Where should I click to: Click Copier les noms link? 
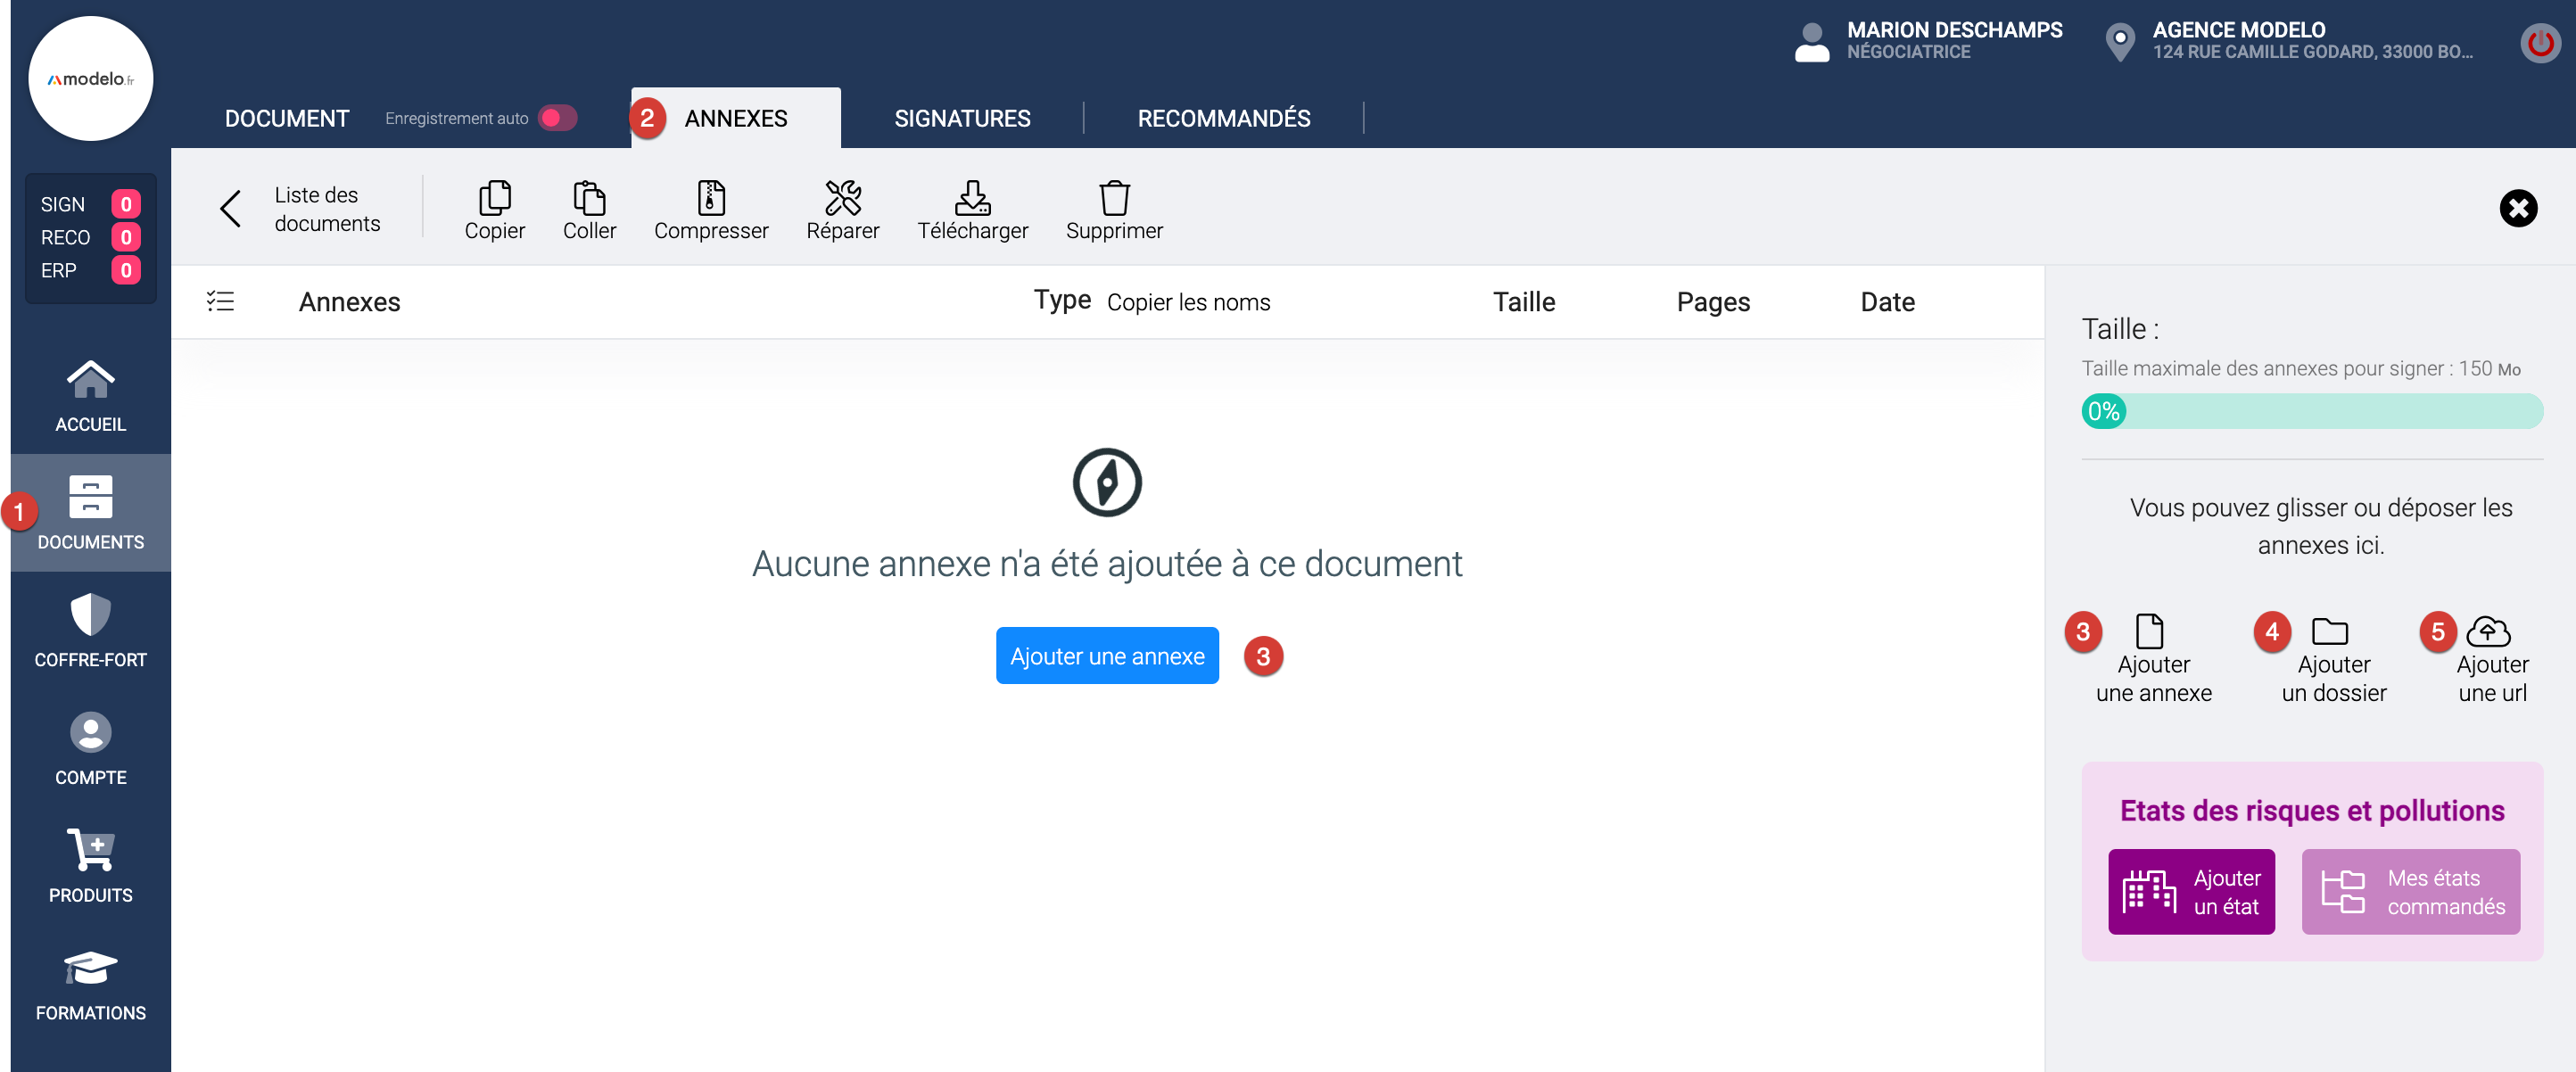pyautogui.click(x=1188, y=302)
